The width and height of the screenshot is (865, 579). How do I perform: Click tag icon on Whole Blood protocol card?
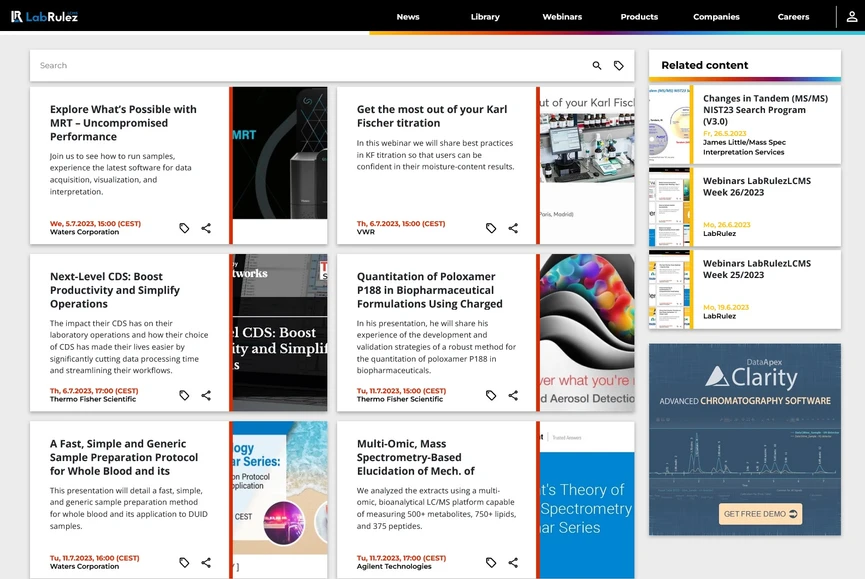(184, 562)
